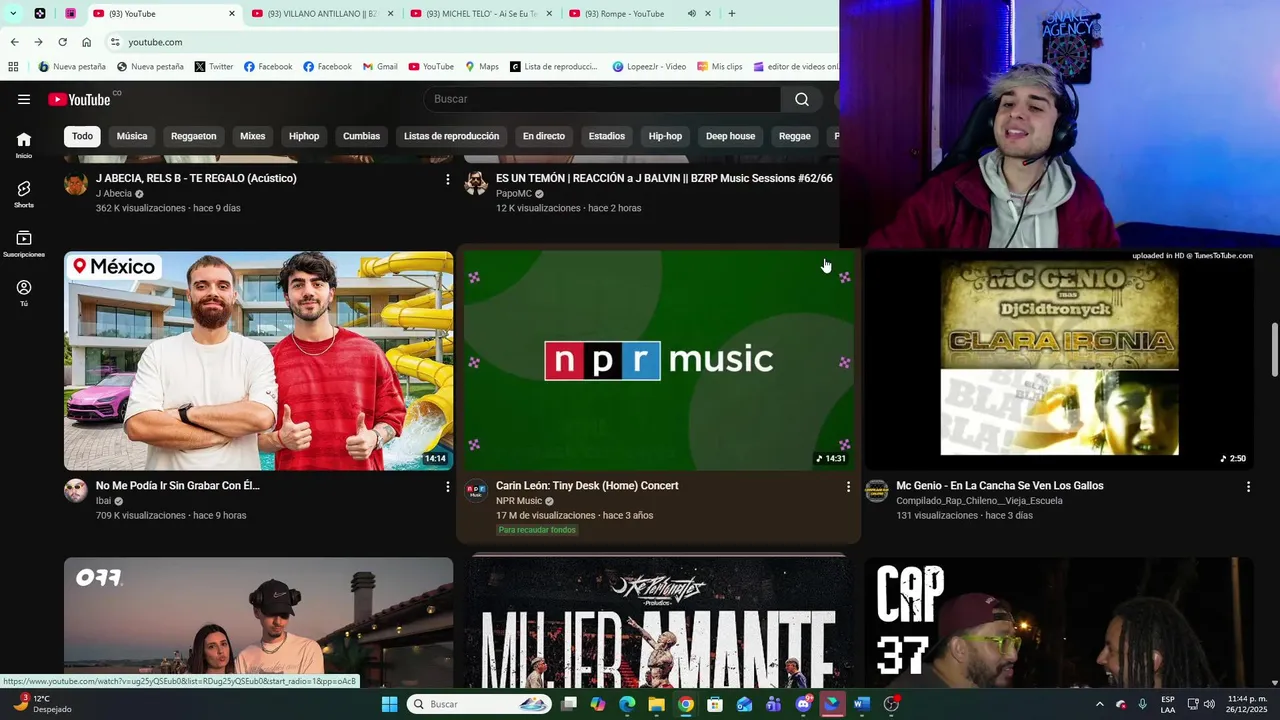Screen dimensions: 1280x720
Task: Open Microsoft Edge from the taskbar
Action: point(627,704)
